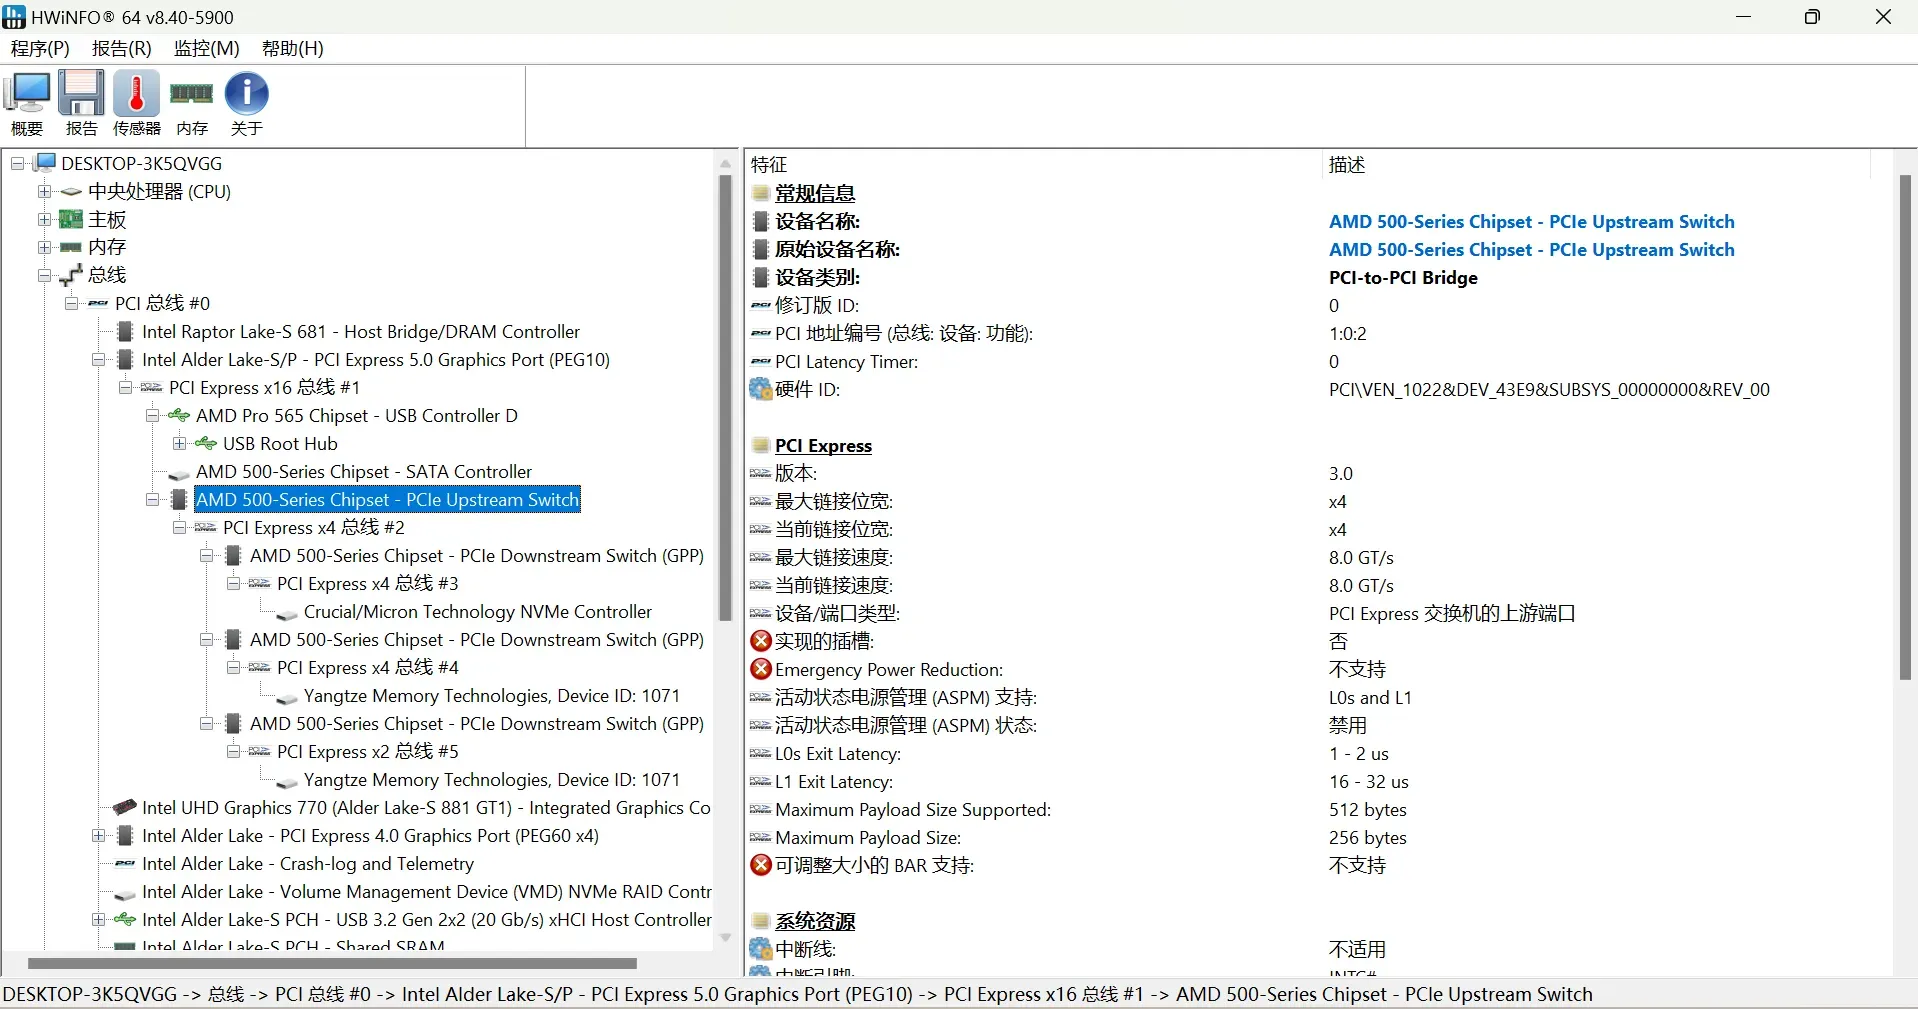1918x1009 pixels.
Task: Click red X icon beside Emergency Power Reduction
Action: pyautogui.click(x=761, y=669)
